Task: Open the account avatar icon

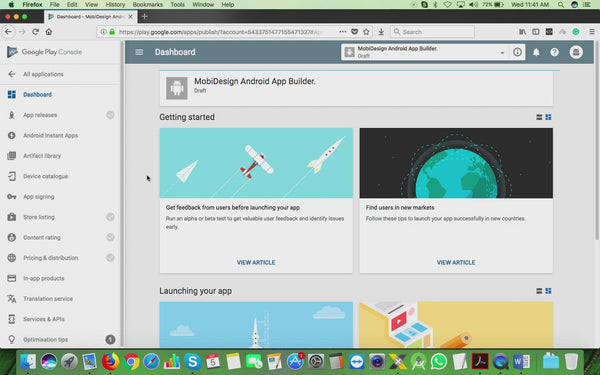Action: coord(576,52)
